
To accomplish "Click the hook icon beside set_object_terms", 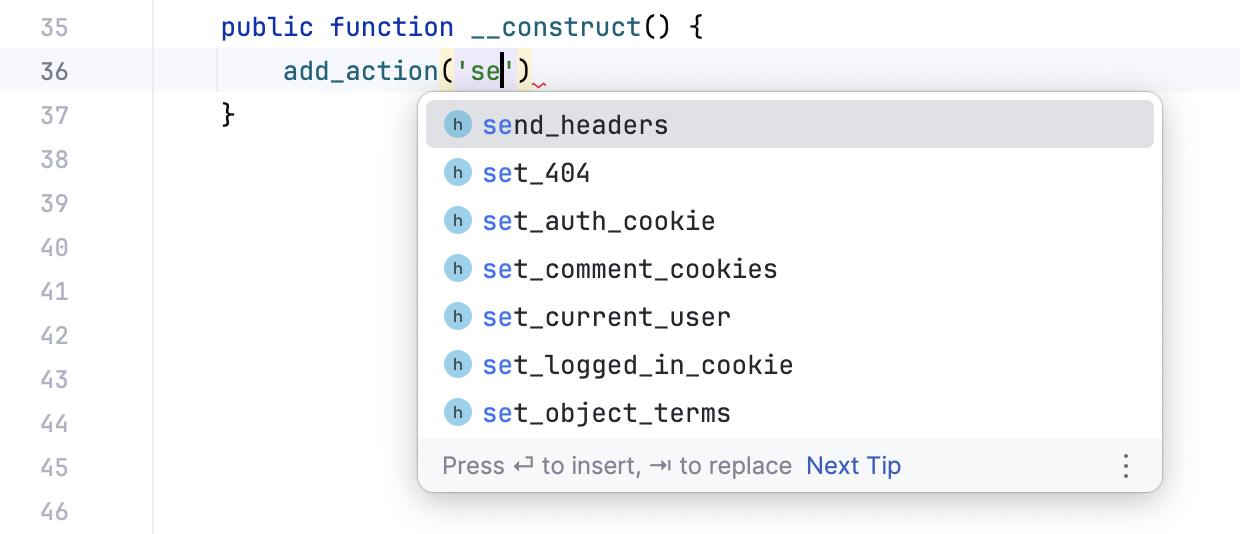I will 457,413.
